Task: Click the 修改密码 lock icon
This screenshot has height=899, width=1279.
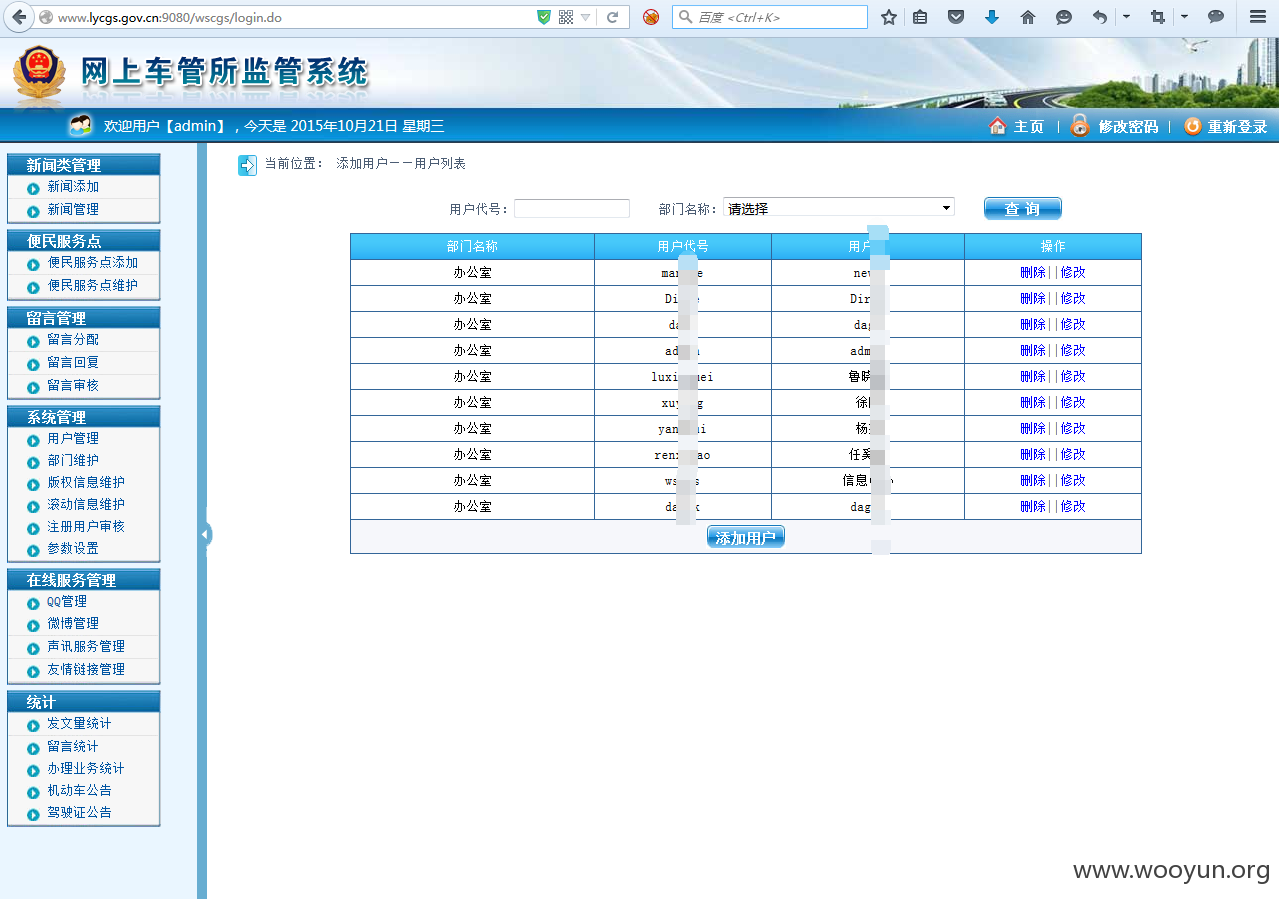Action: click(x=1080, y=125)
